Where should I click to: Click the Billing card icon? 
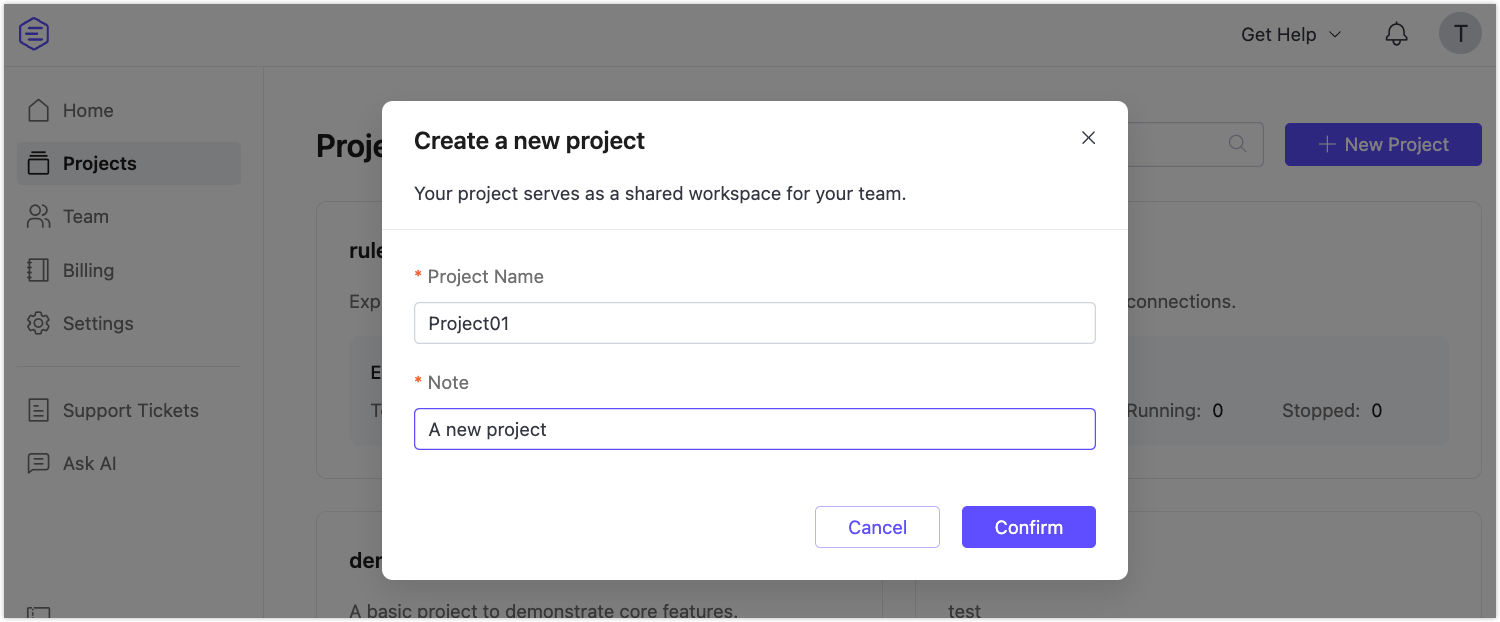pos(39,270)
